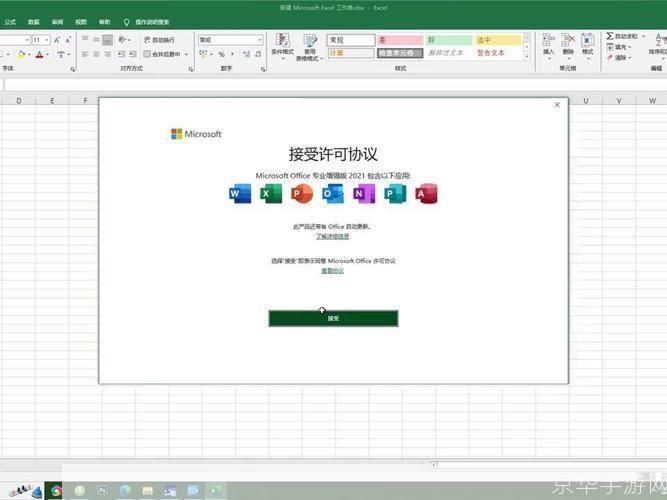This screenshot has width=667, height=500.
Task: Apply the pink 差 bad cell style
Action: coord(400,40)
